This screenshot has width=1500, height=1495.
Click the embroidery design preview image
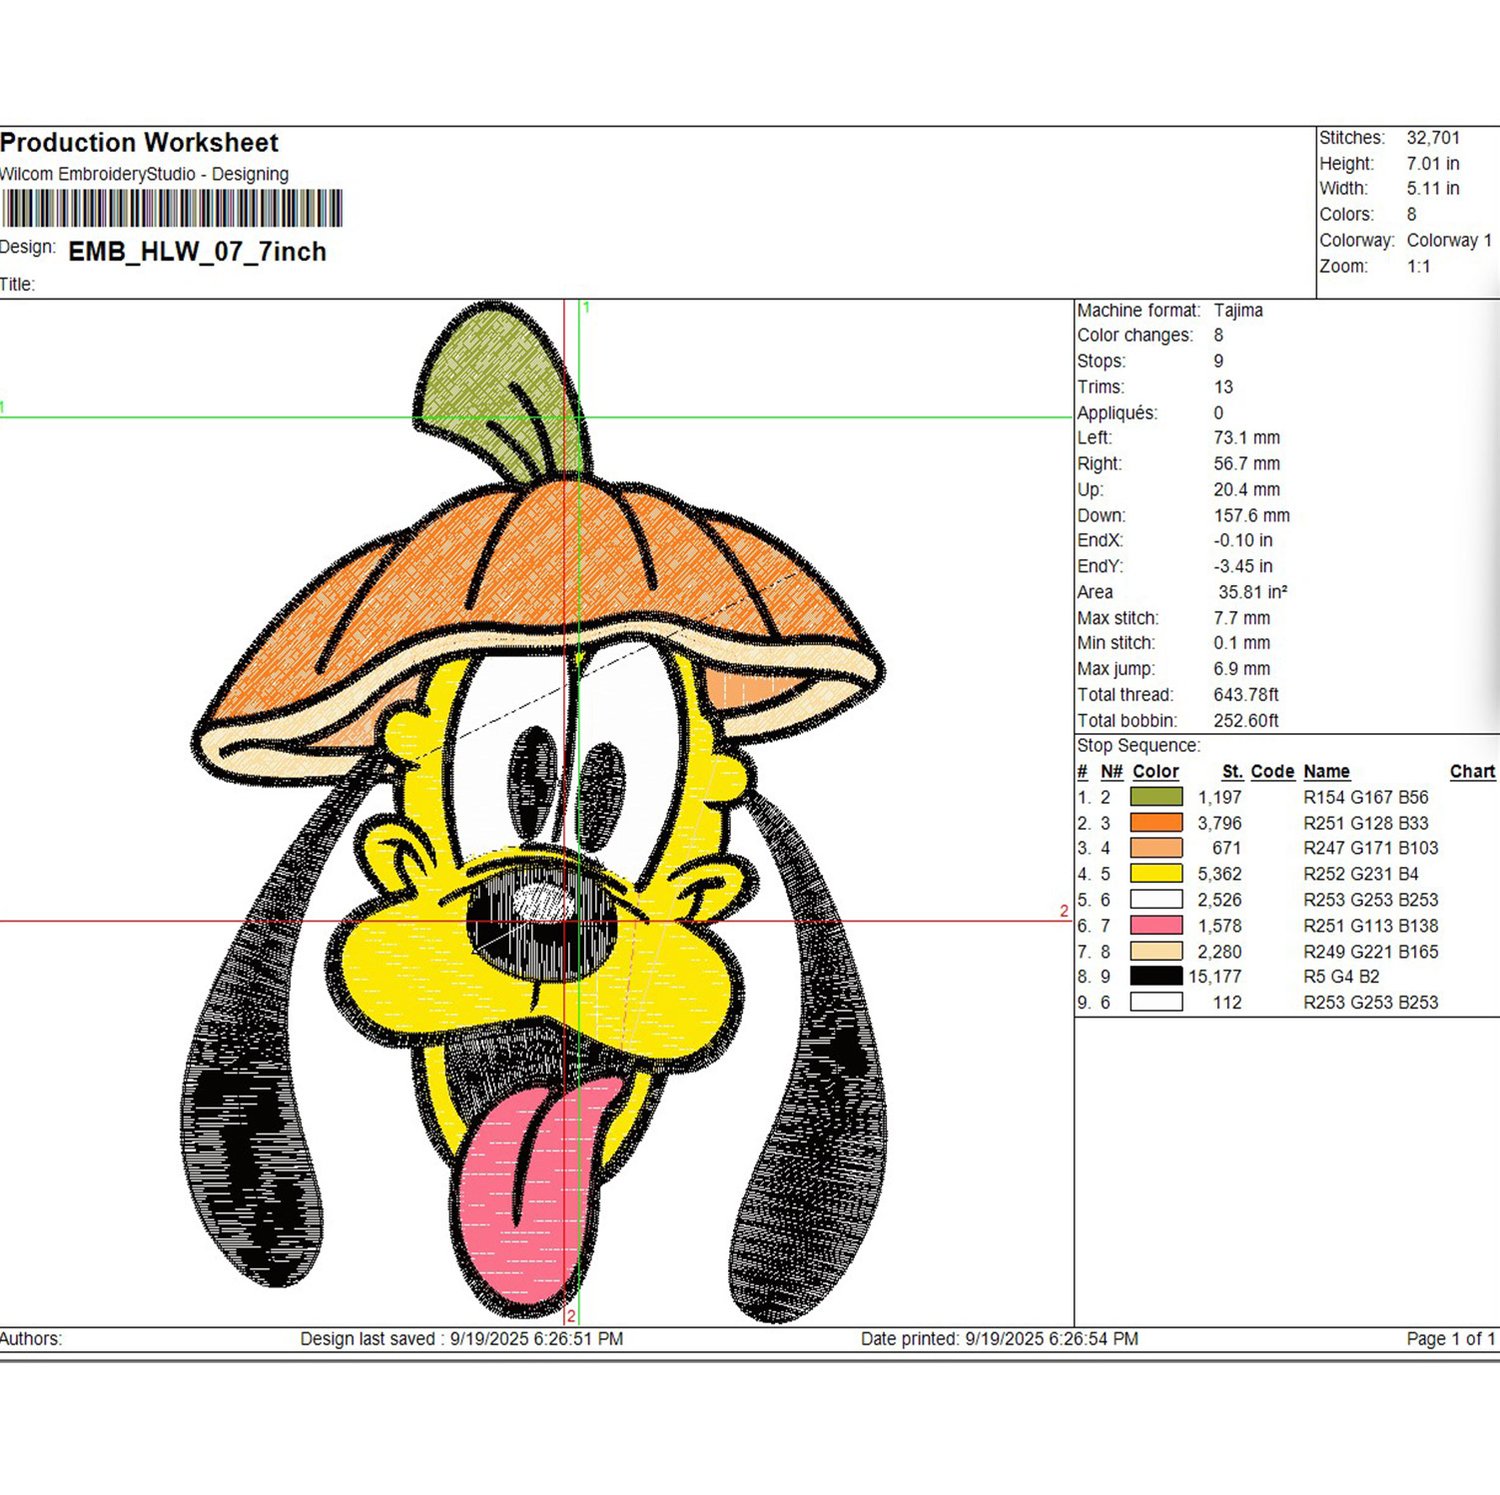point(537,812)
